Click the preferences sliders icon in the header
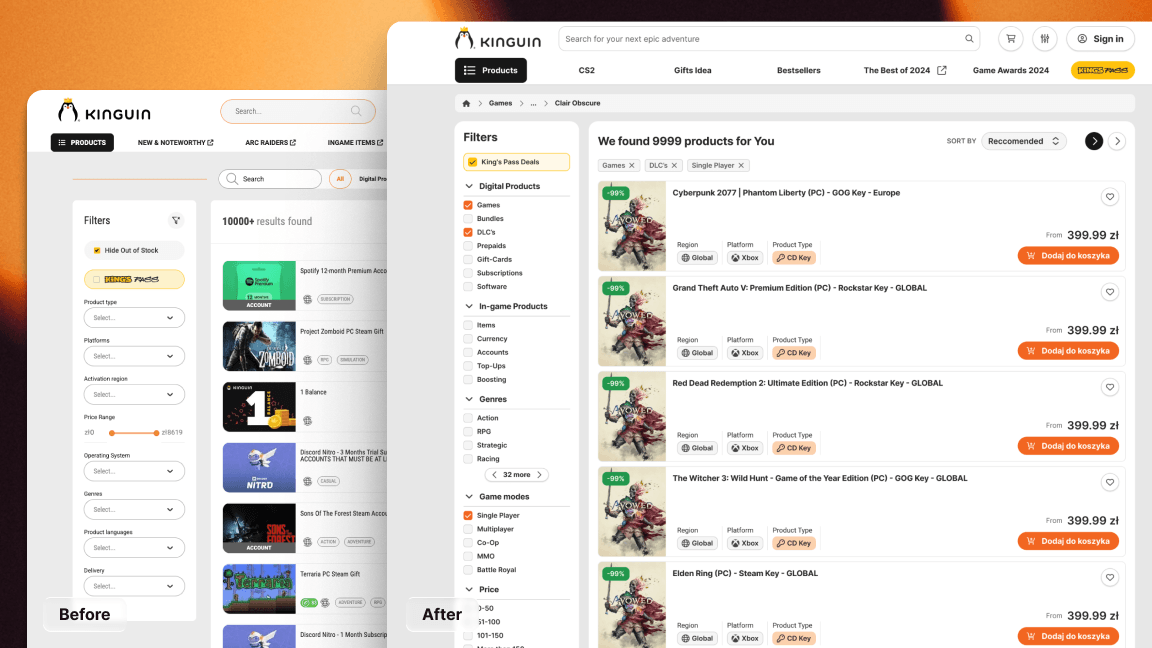 click(1044, 38)
